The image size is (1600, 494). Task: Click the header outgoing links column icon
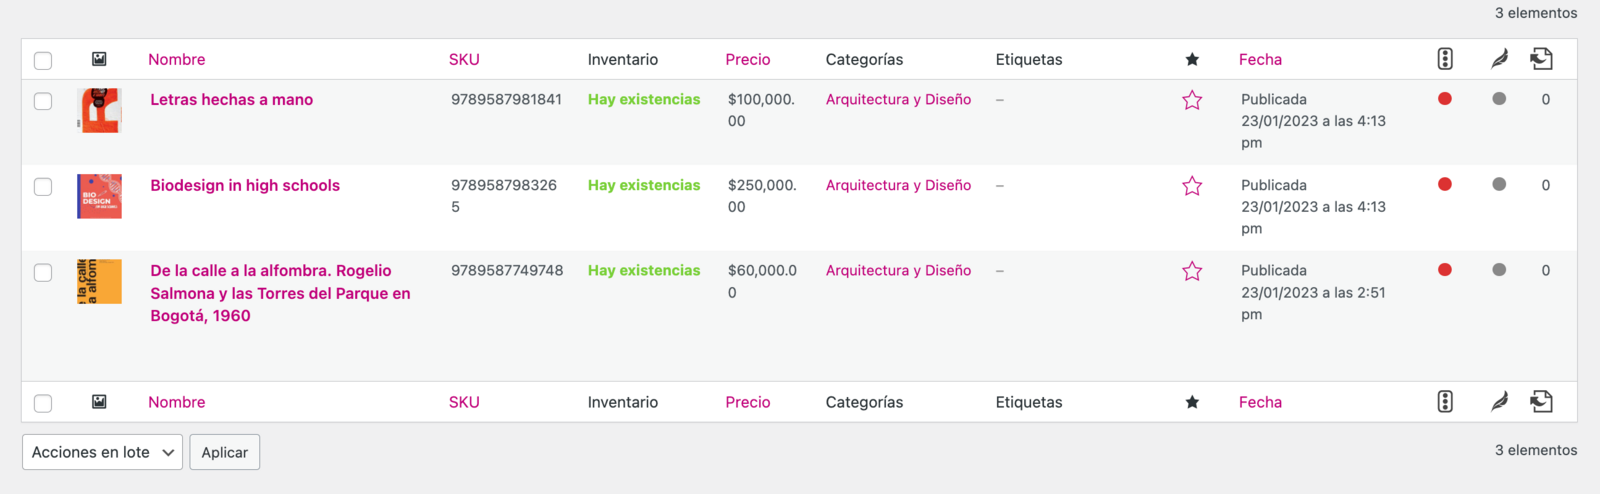point(1541,59)
